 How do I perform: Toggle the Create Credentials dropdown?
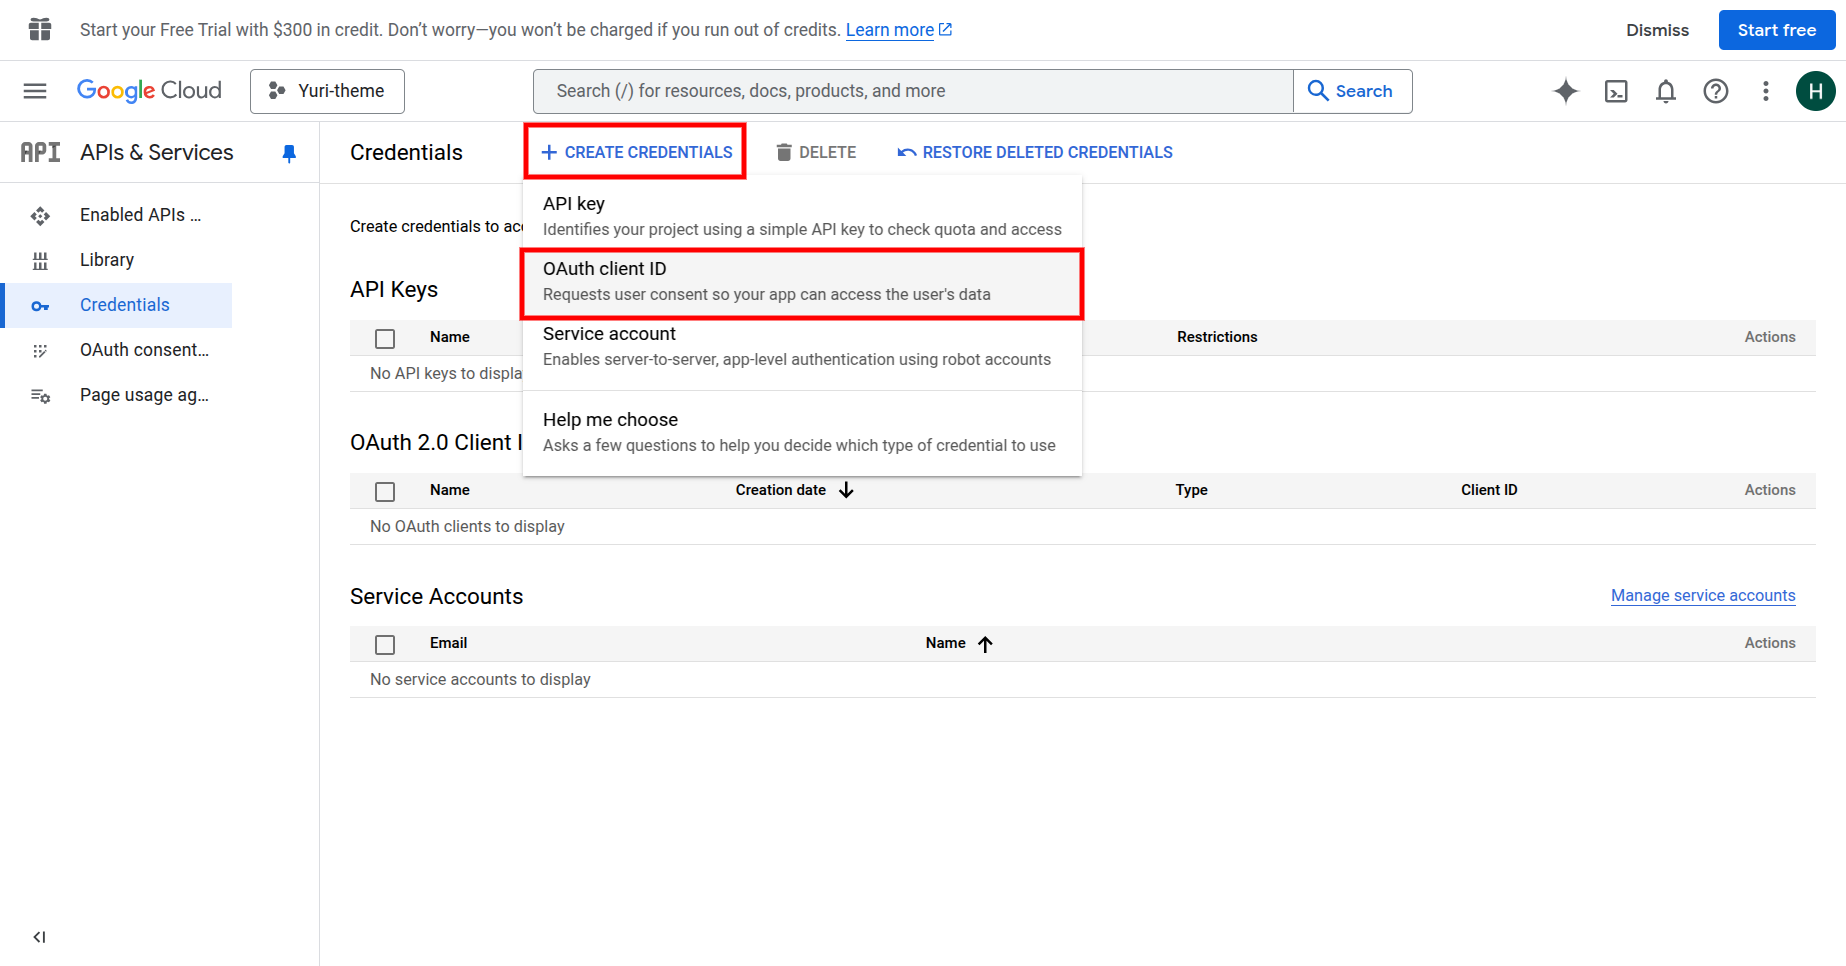tap(636, 152)
